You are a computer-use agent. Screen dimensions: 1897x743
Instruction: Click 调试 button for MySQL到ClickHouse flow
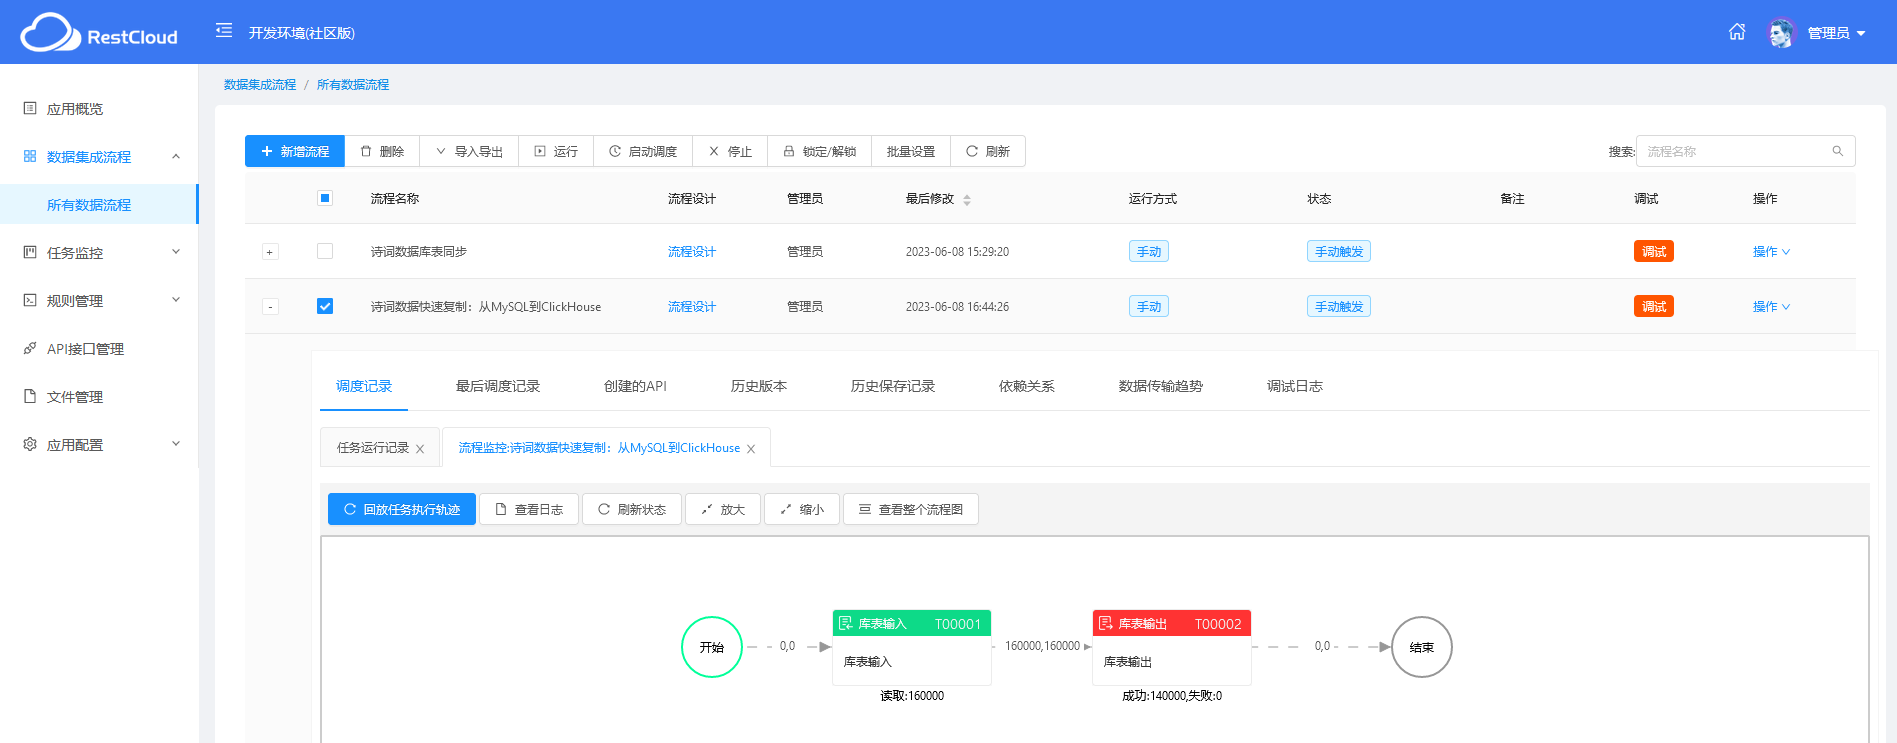[1654, 307]
